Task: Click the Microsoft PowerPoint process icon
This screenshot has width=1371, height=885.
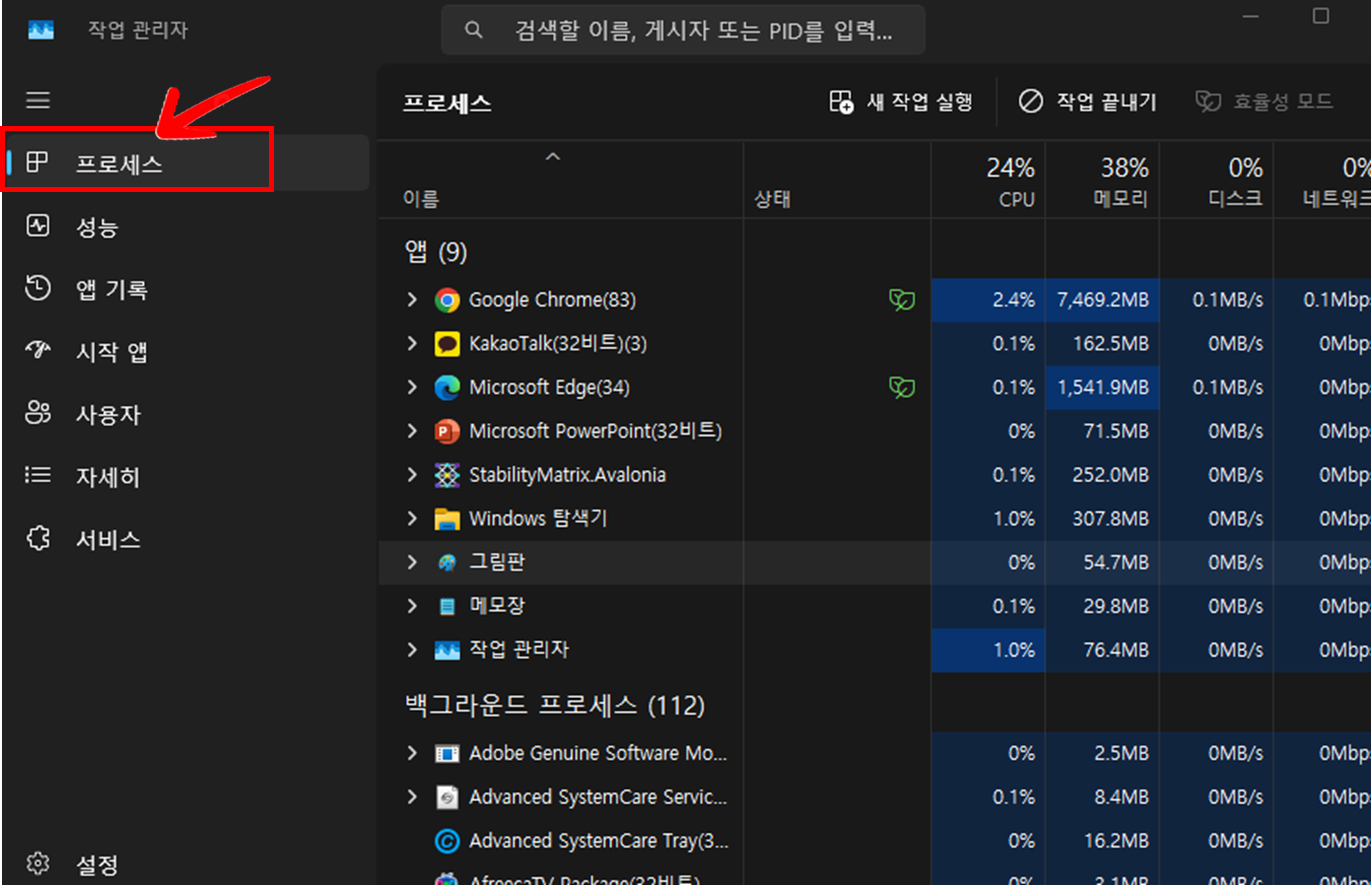Action: 447,431
